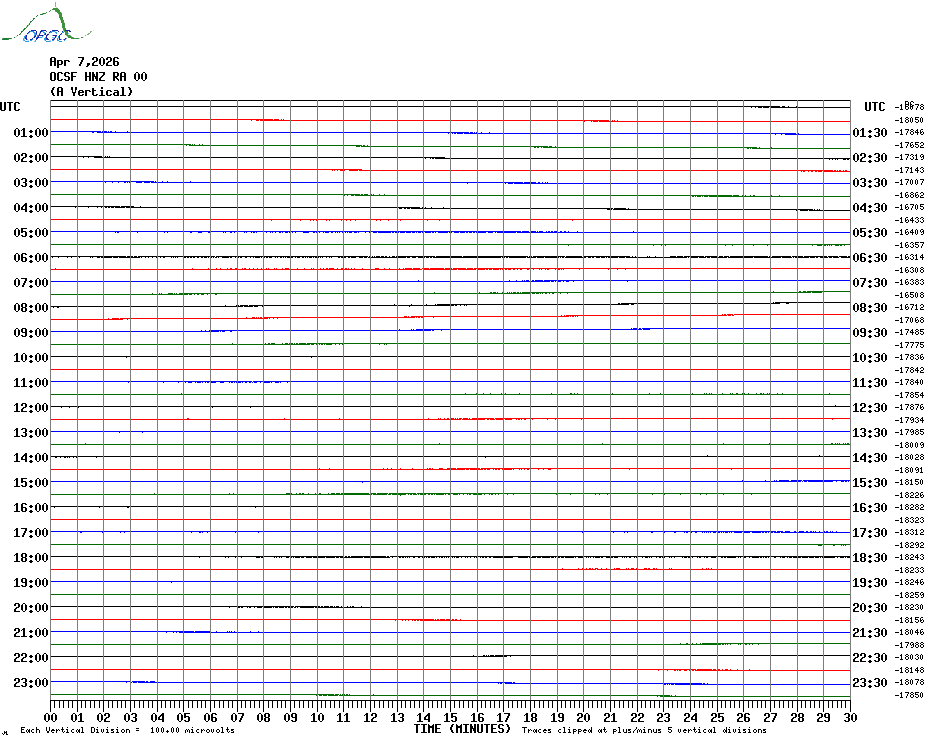Click the 15:30 label on the right
930x744 pixels.
point(870,482)
